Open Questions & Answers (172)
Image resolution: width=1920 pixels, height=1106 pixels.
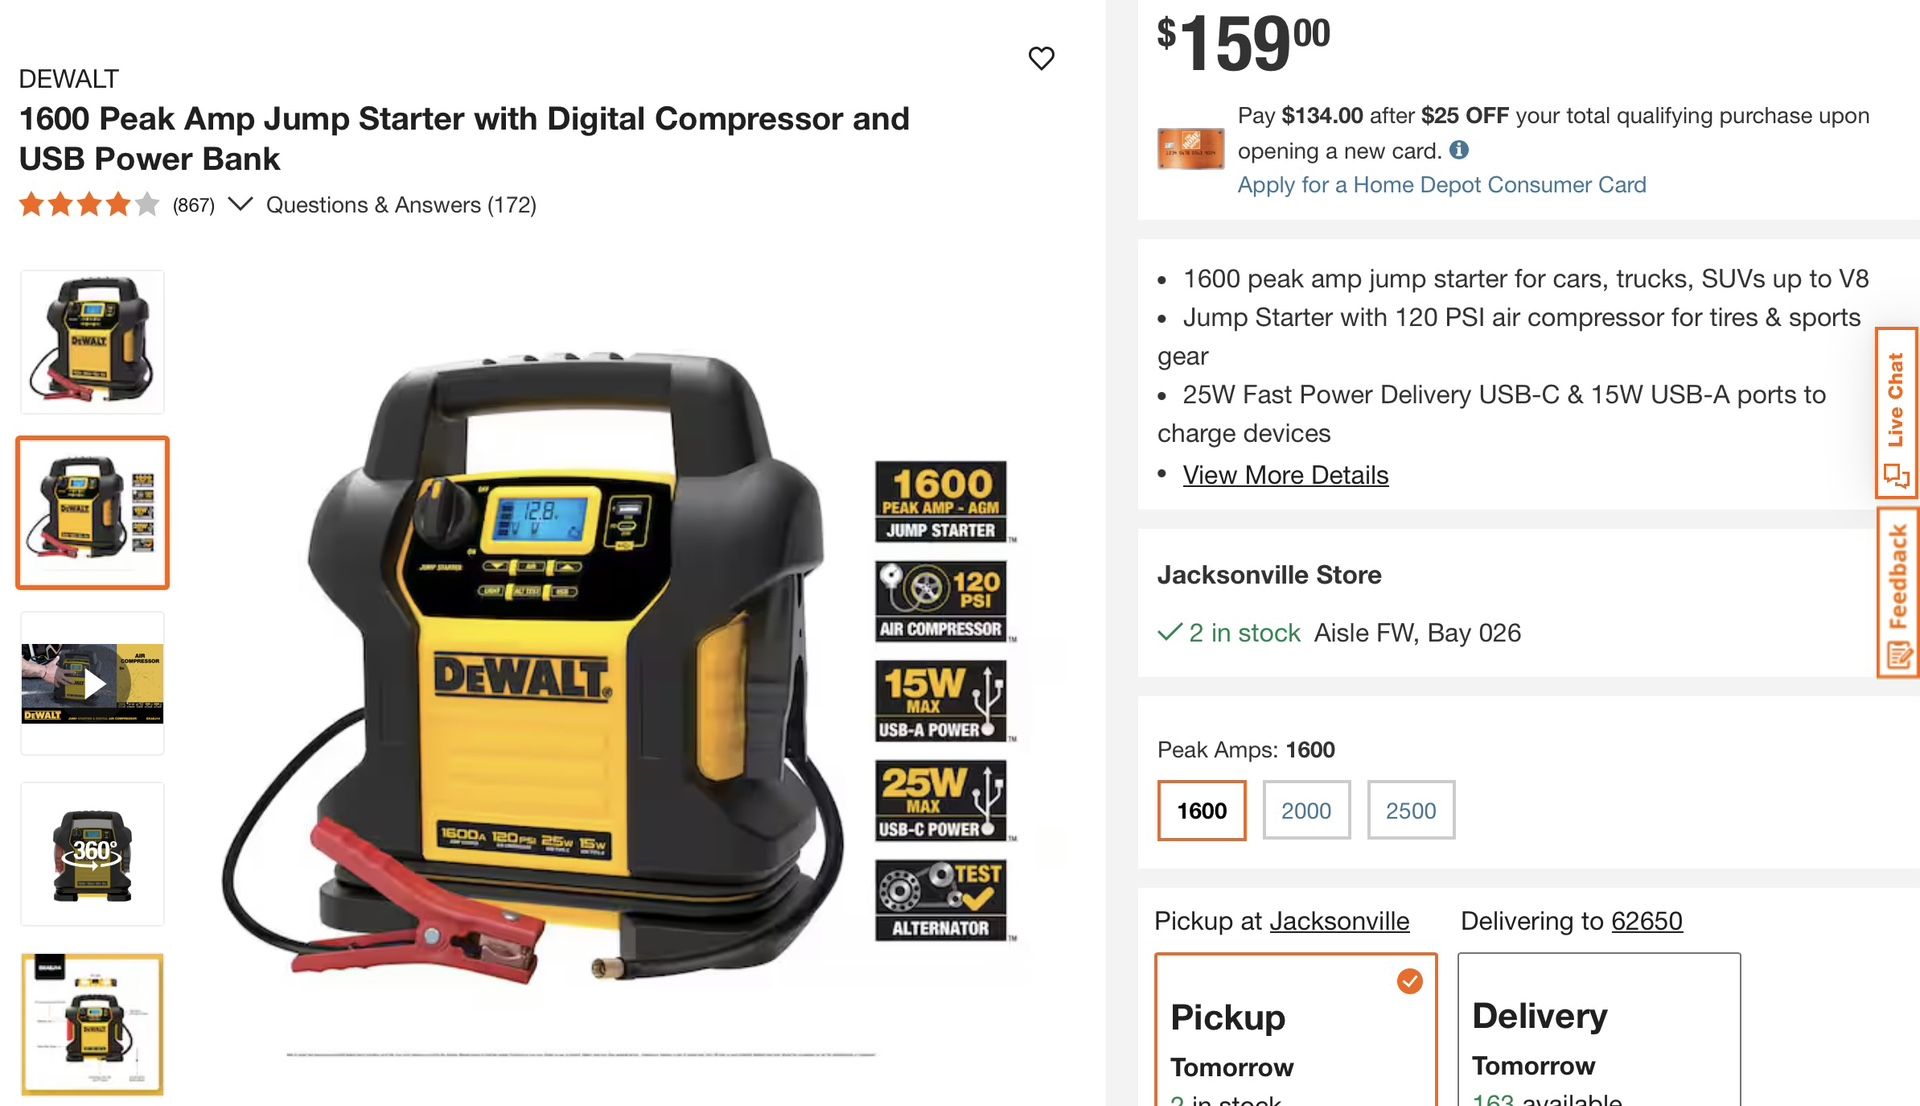click(x=401, y=205)
